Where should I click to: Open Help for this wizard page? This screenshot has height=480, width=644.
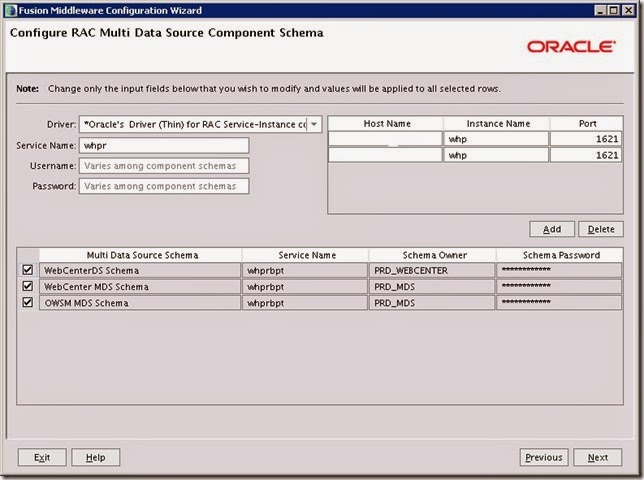pos(96,457)
